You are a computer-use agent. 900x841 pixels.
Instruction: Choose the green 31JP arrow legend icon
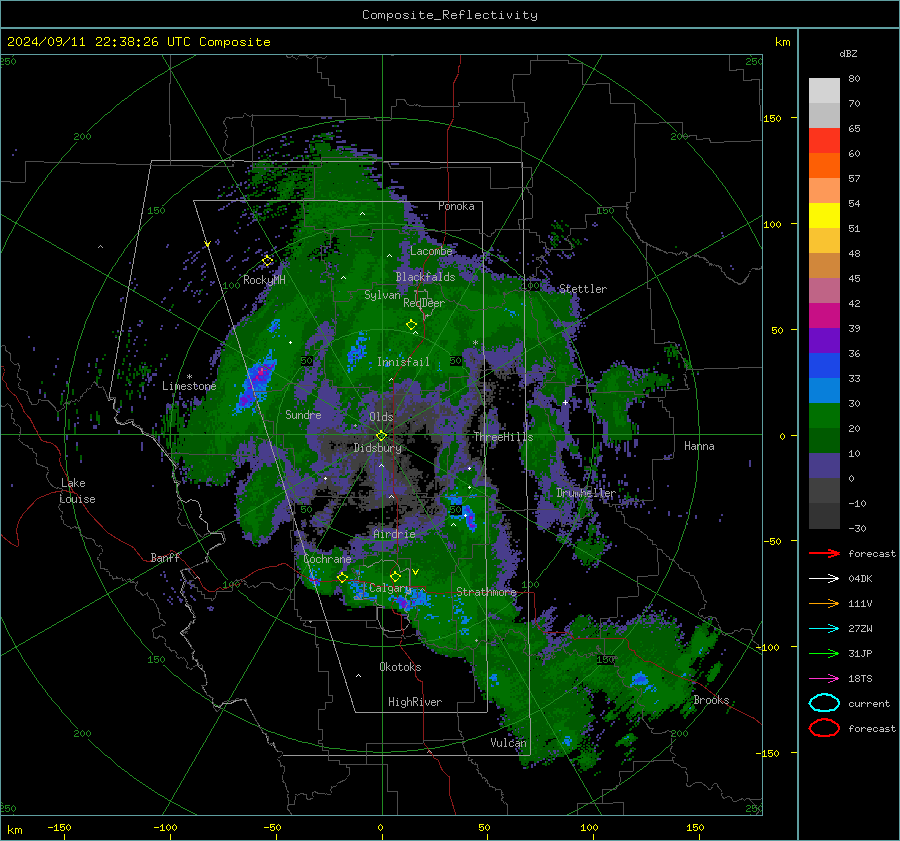(824, 653)
